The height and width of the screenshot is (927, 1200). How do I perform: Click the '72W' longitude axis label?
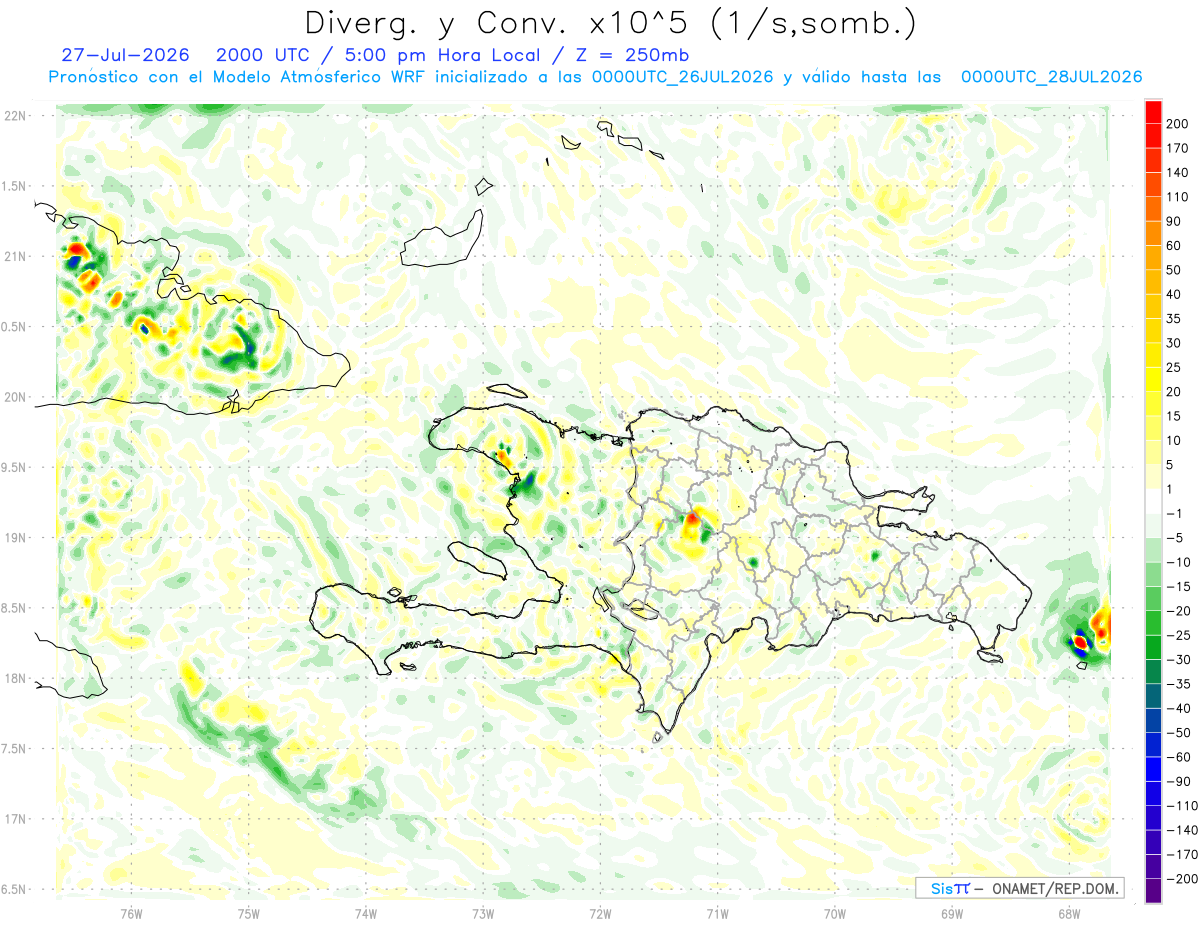(600, 913)
